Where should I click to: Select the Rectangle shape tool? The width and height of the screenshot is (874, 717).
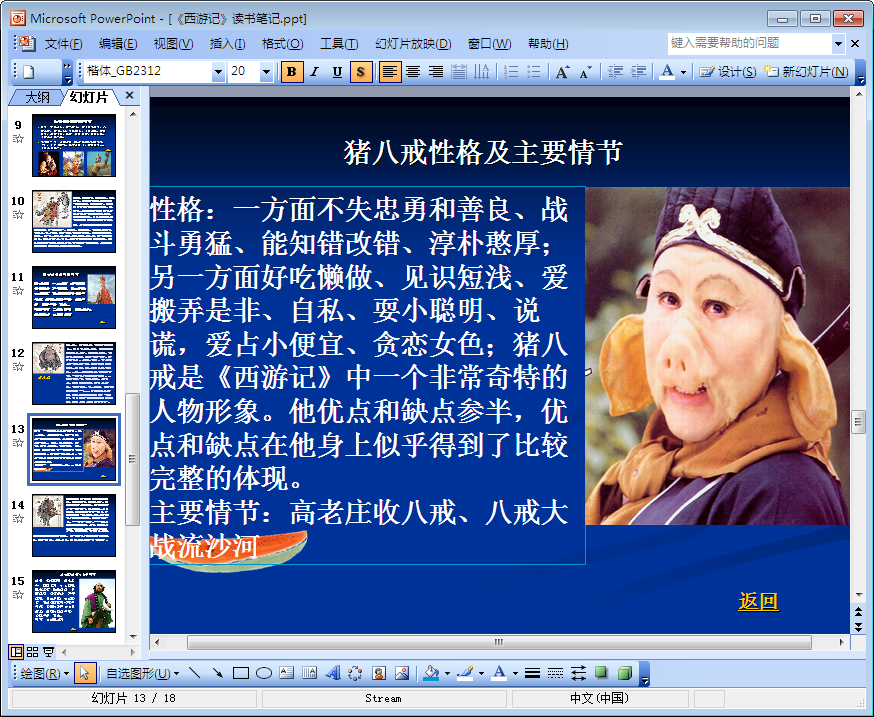(241, 673)
